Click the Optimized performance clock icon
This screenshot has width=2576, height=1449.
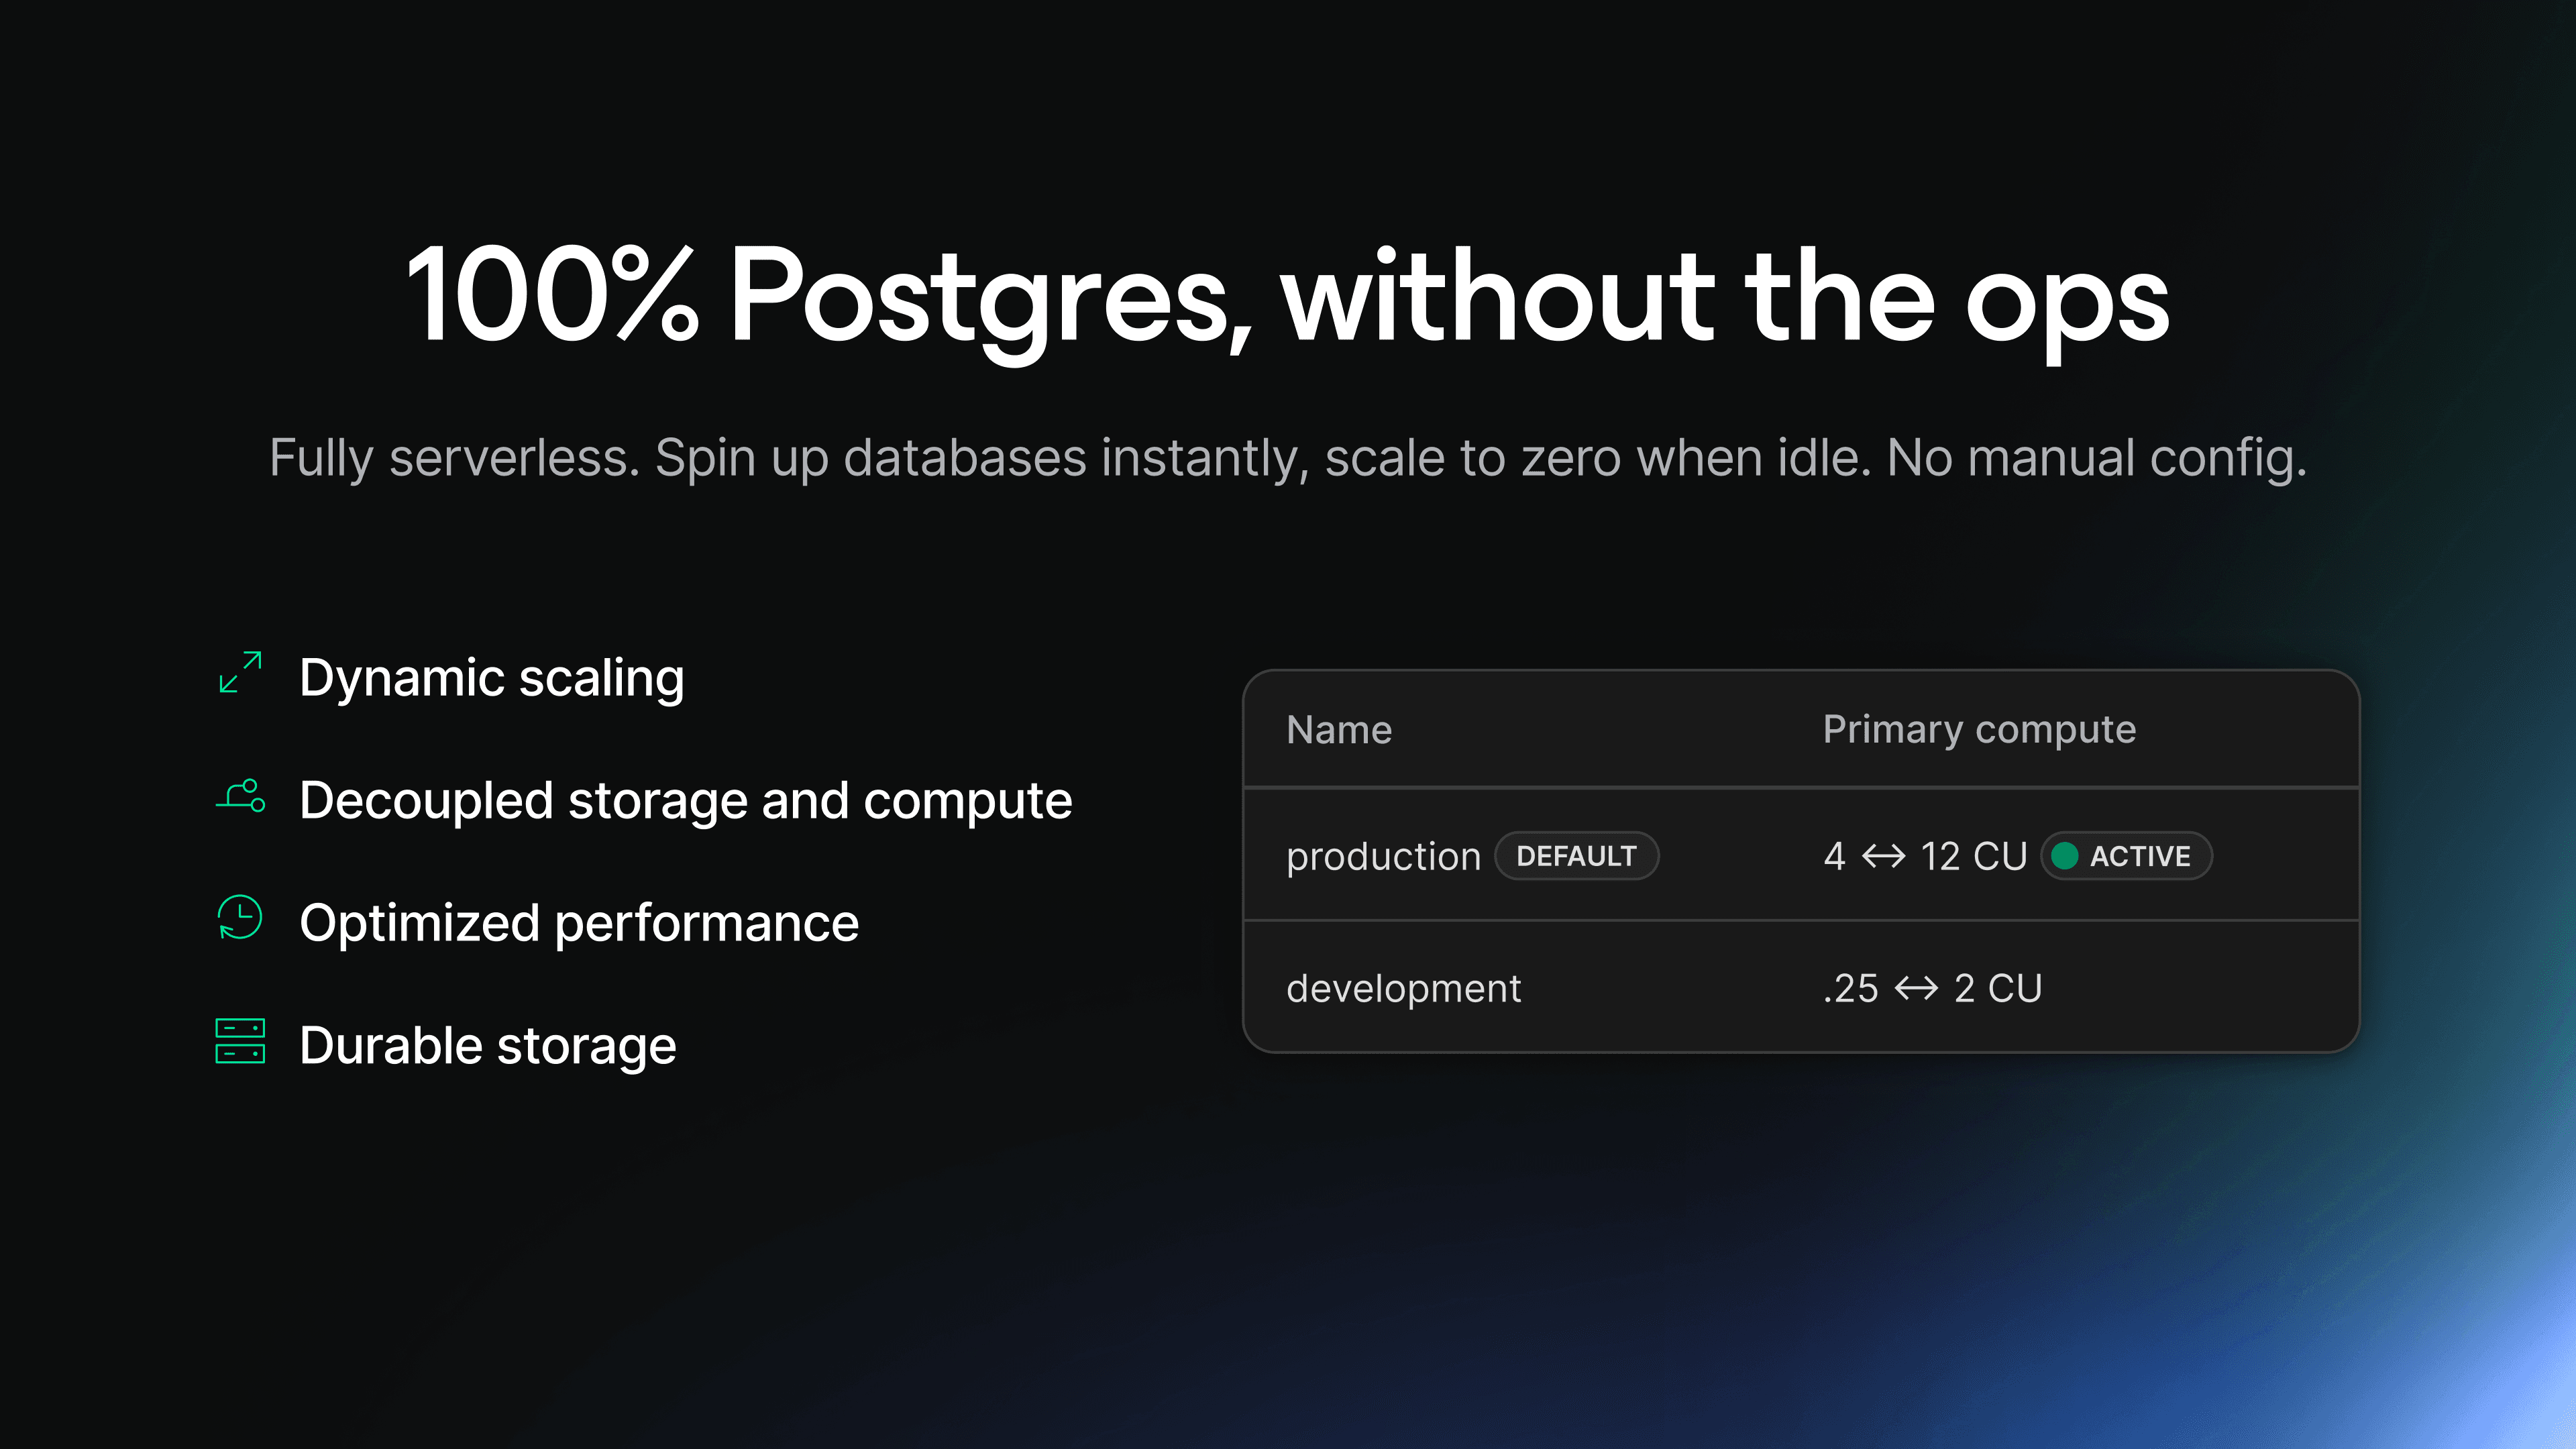pos(240,918)
